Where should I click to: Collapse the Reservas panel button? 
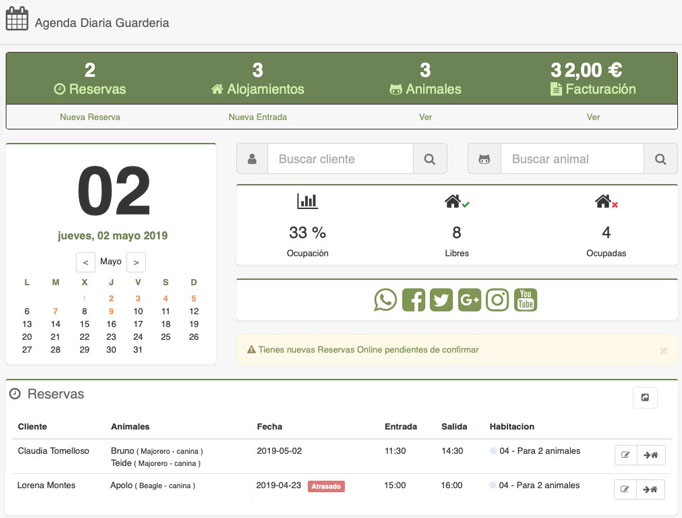click(645, 398)
